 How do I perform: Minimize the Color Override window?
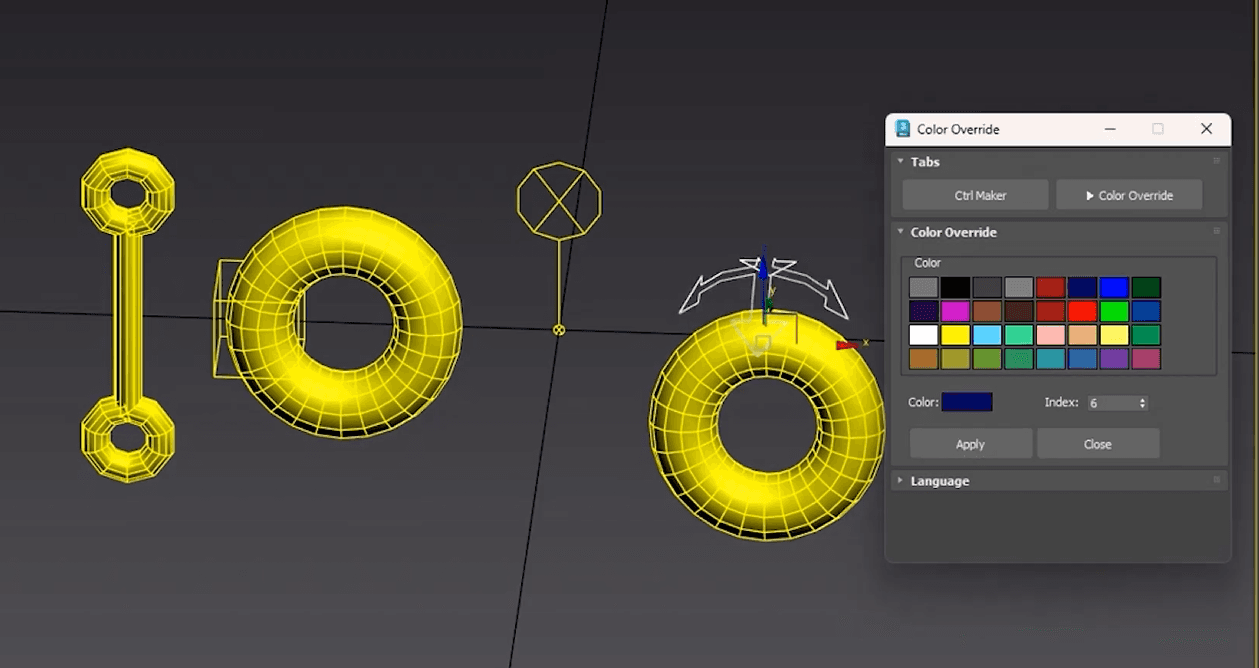coord(1111,129)
